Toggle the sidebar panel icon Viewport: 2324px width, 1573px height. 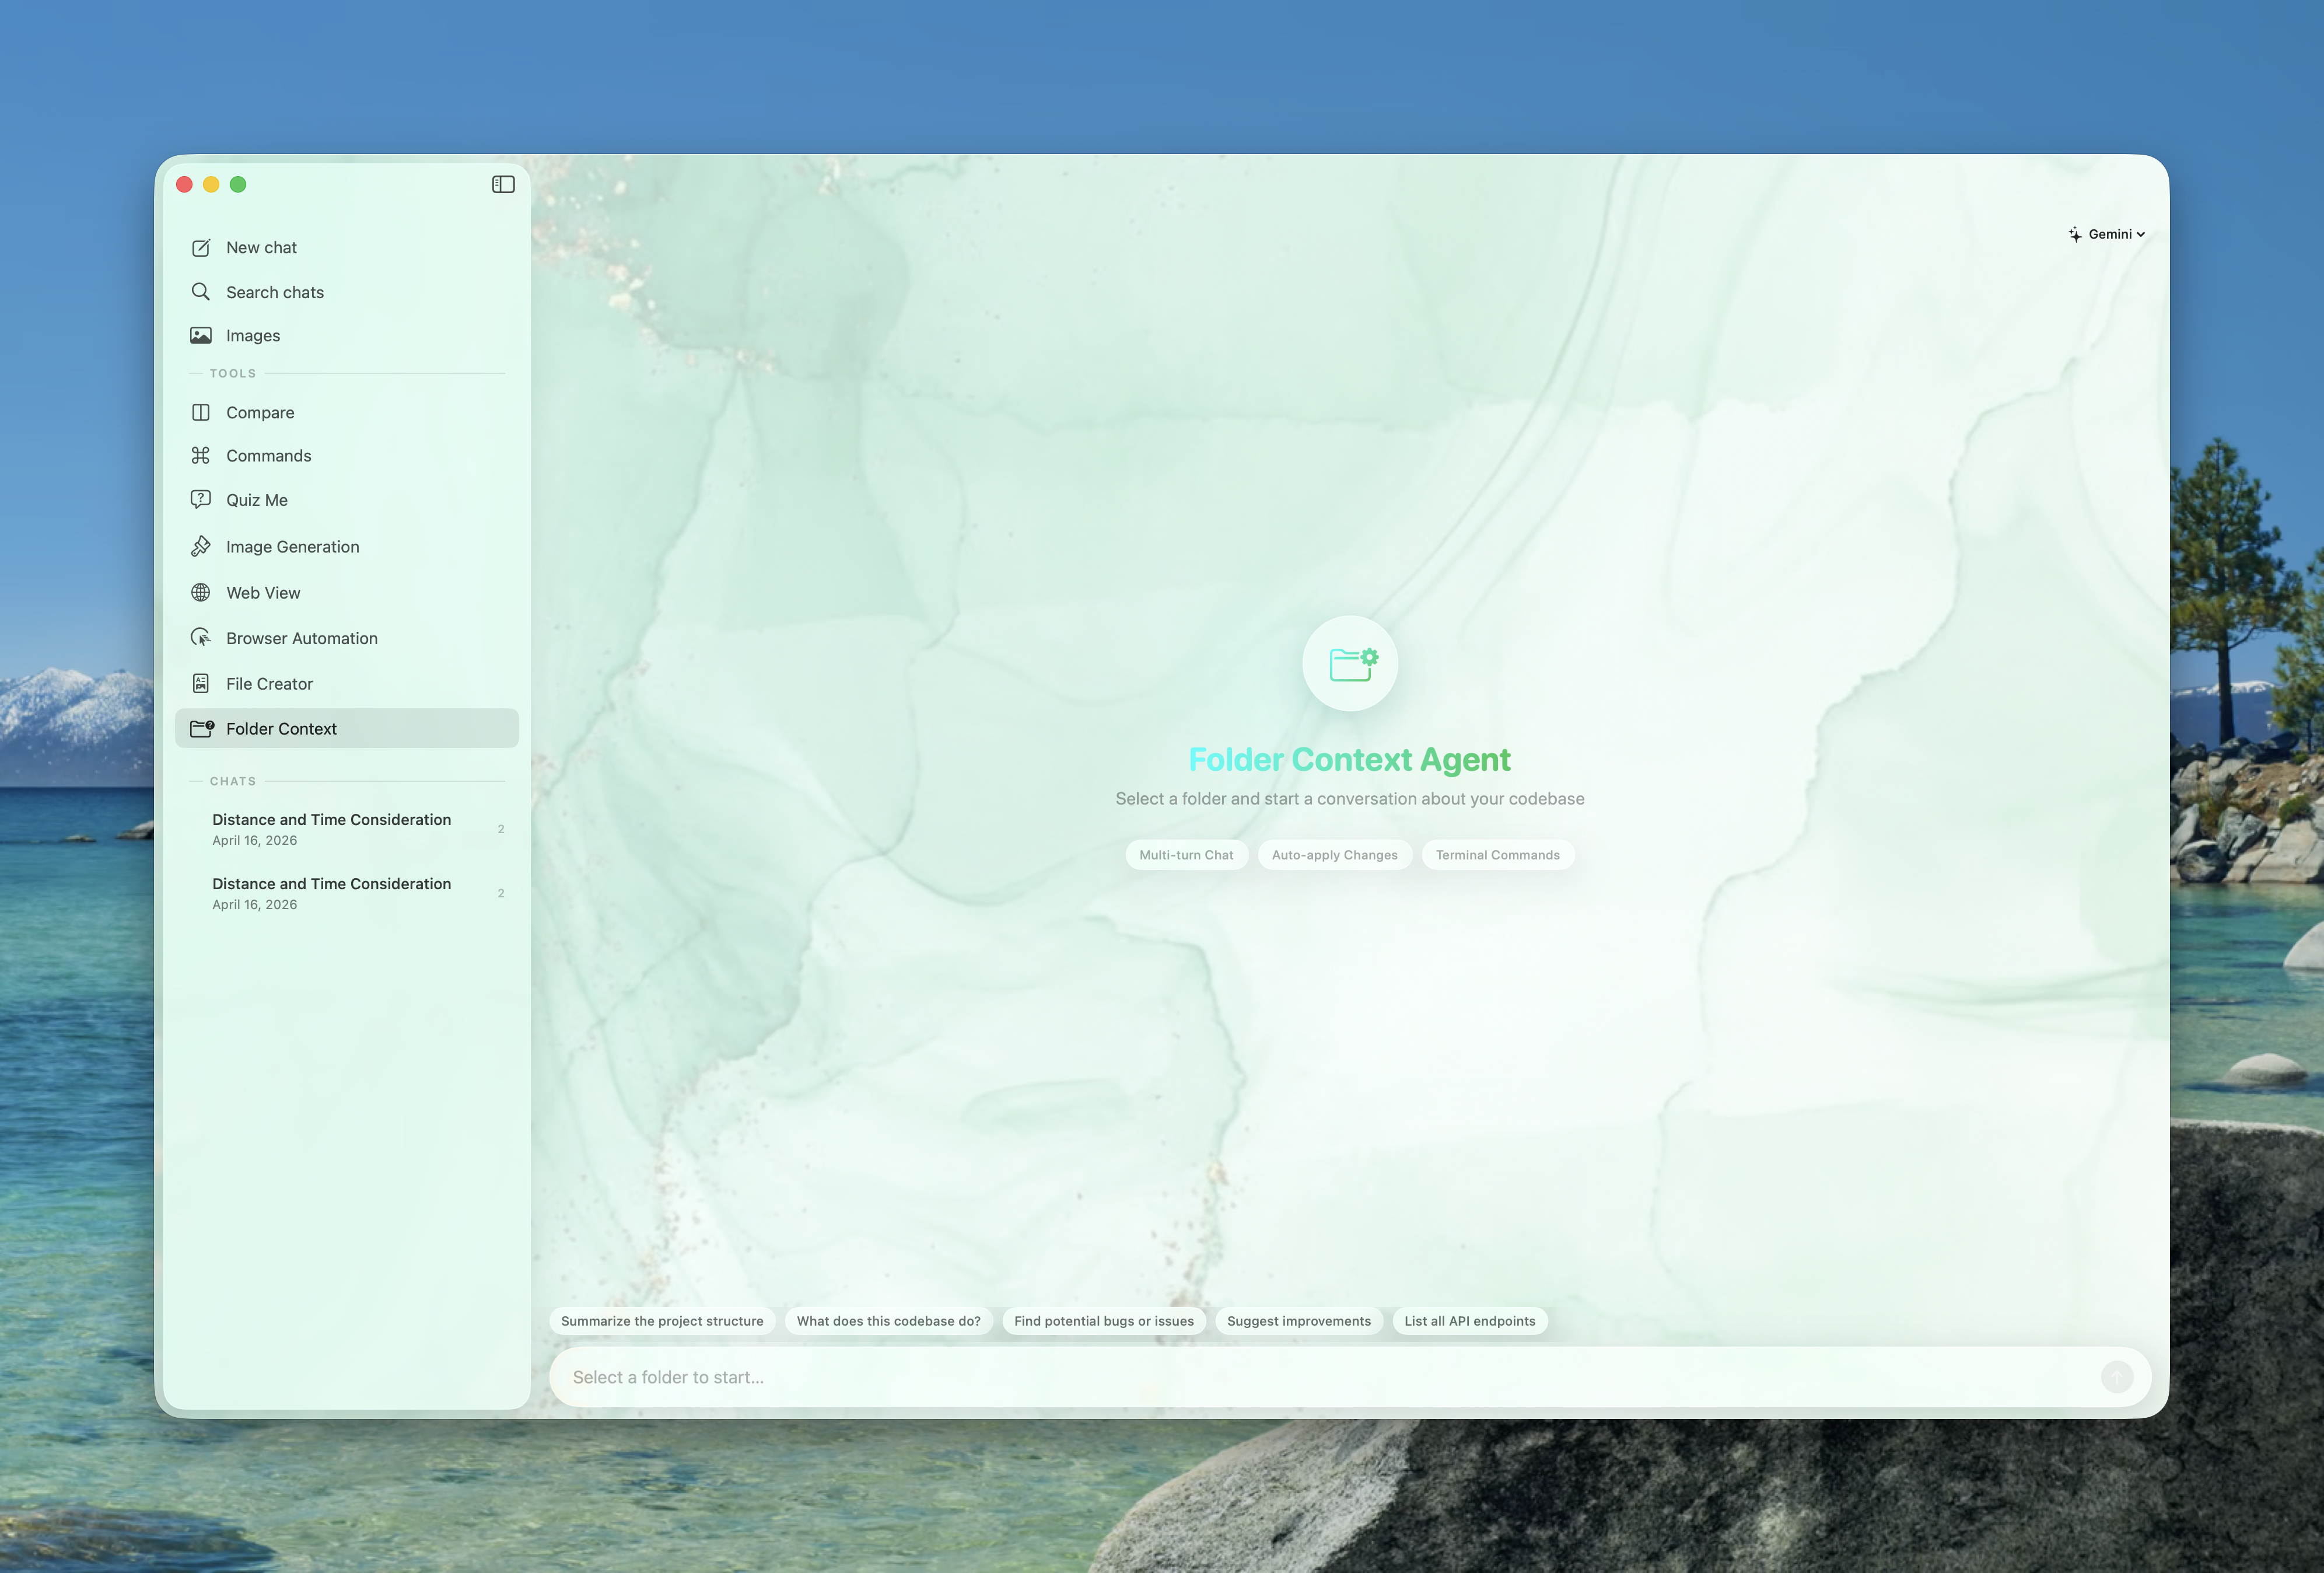tap(503, 184)
